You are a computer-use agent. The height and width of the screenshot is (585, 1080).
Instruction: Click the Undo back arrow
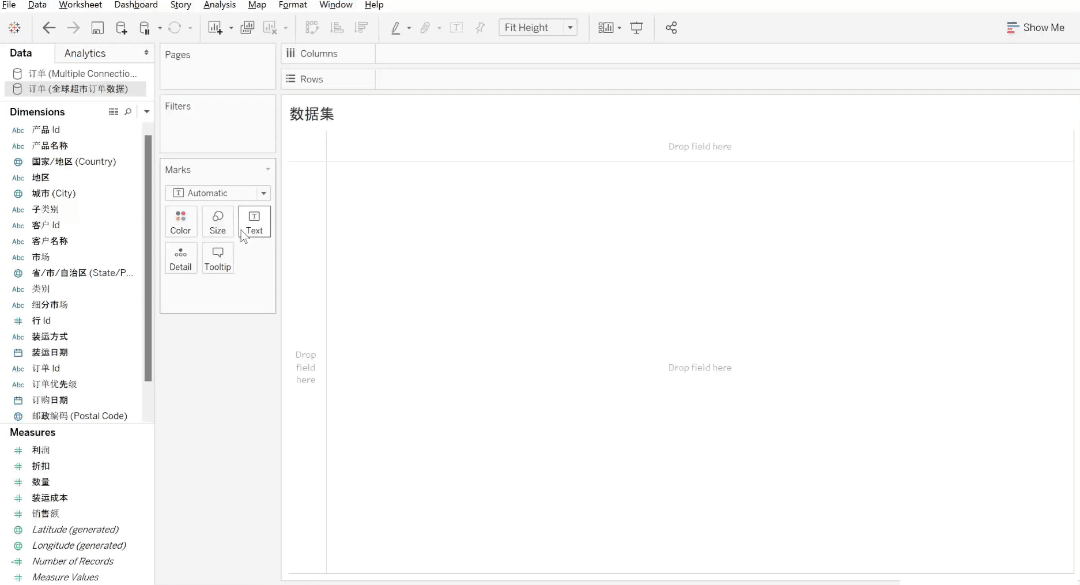point(48,28)
